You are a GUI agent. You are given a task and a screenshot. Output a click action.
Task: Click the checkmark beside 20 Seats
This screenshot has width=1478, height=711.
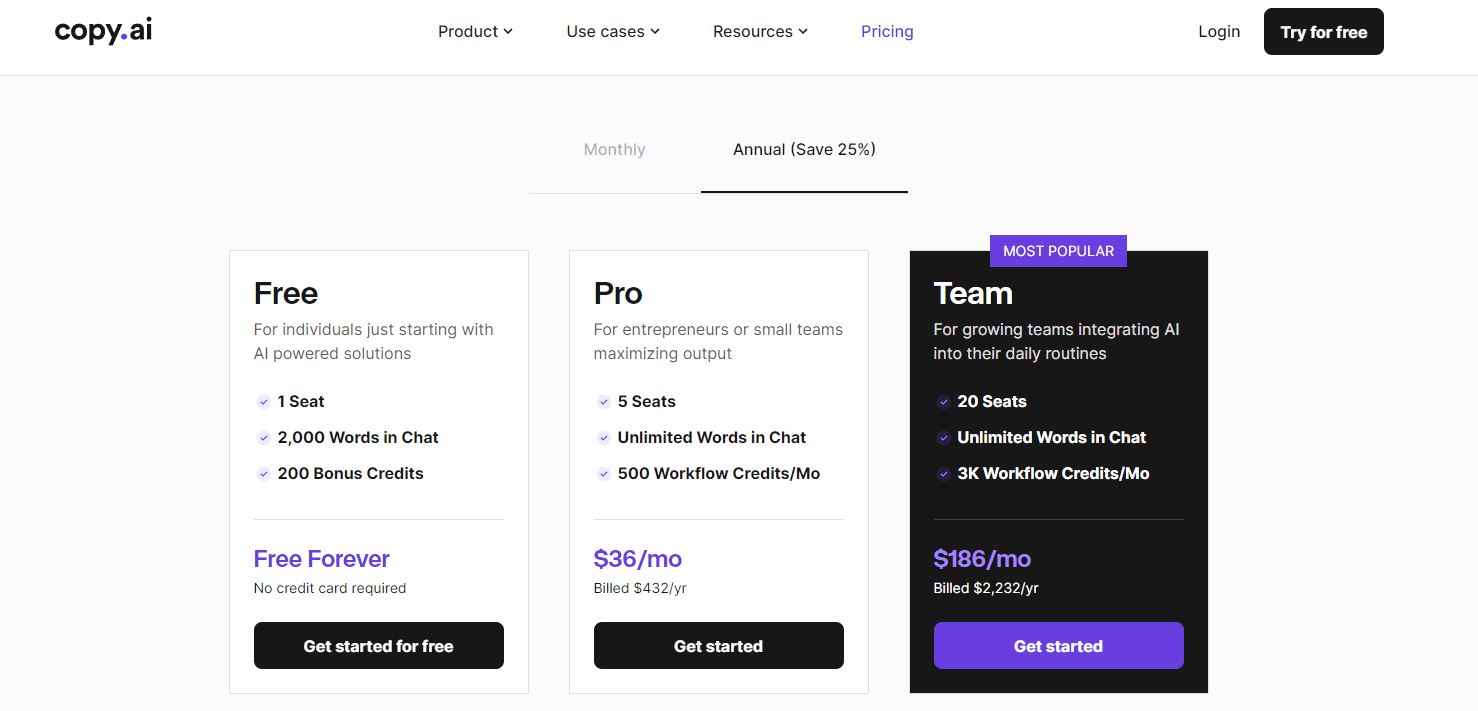coord(943,401)
